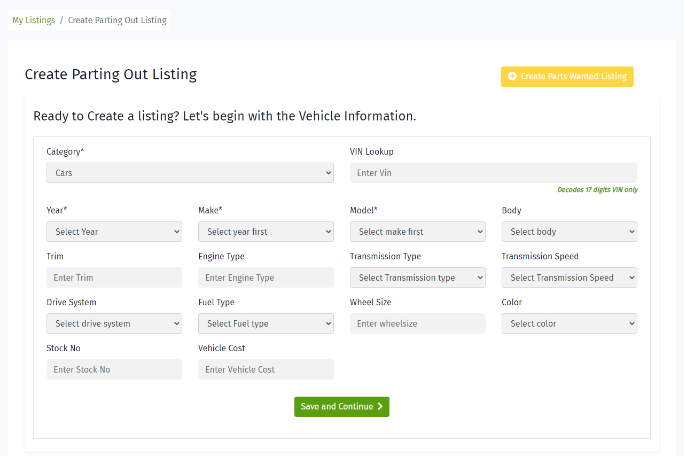Go to My Listings breadcrumb link
685x456 pixels.
coord(33,20)
